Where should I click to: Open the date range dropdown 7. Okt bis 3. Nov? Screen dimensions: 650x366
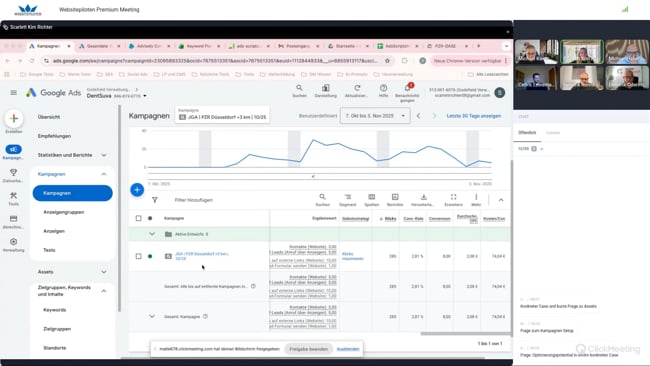[x=375, y=116]
